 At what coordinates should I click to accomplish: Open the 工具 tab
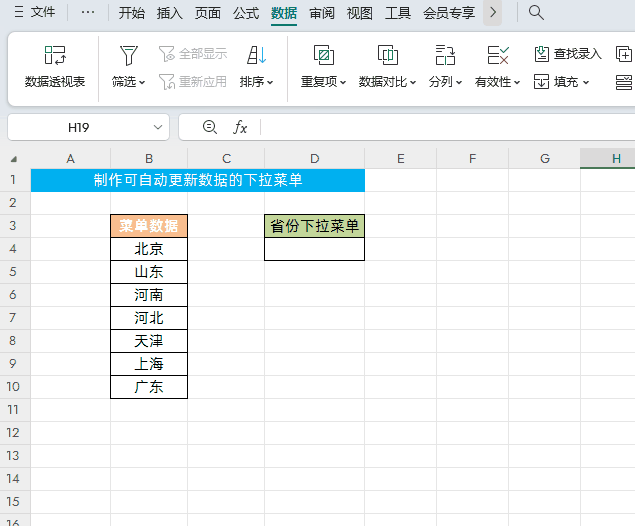click(398, 13)
